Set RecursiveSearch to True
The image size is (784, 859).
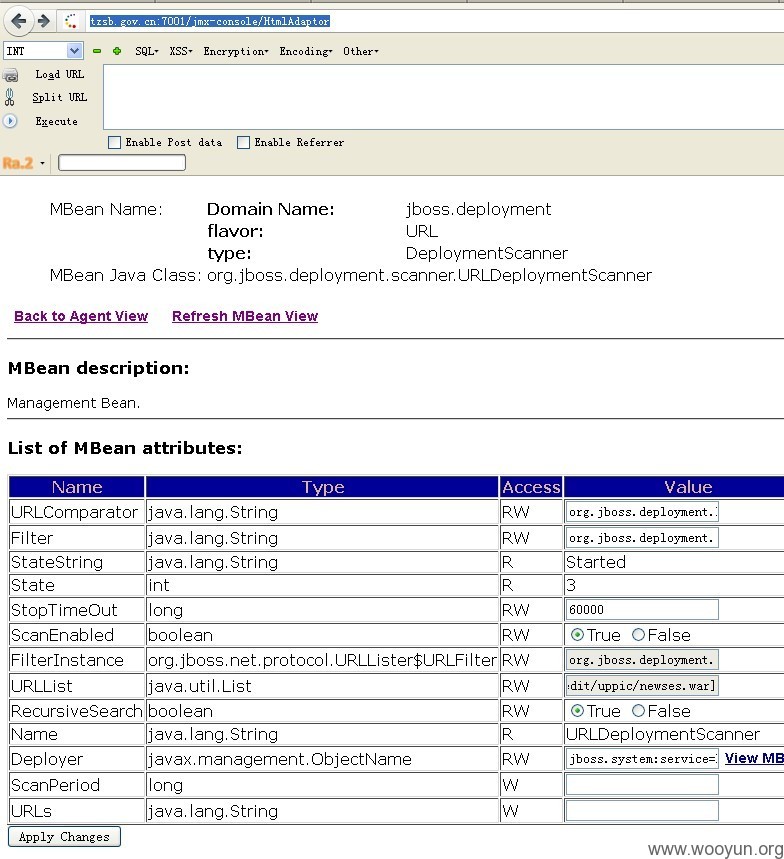[577, 711]
